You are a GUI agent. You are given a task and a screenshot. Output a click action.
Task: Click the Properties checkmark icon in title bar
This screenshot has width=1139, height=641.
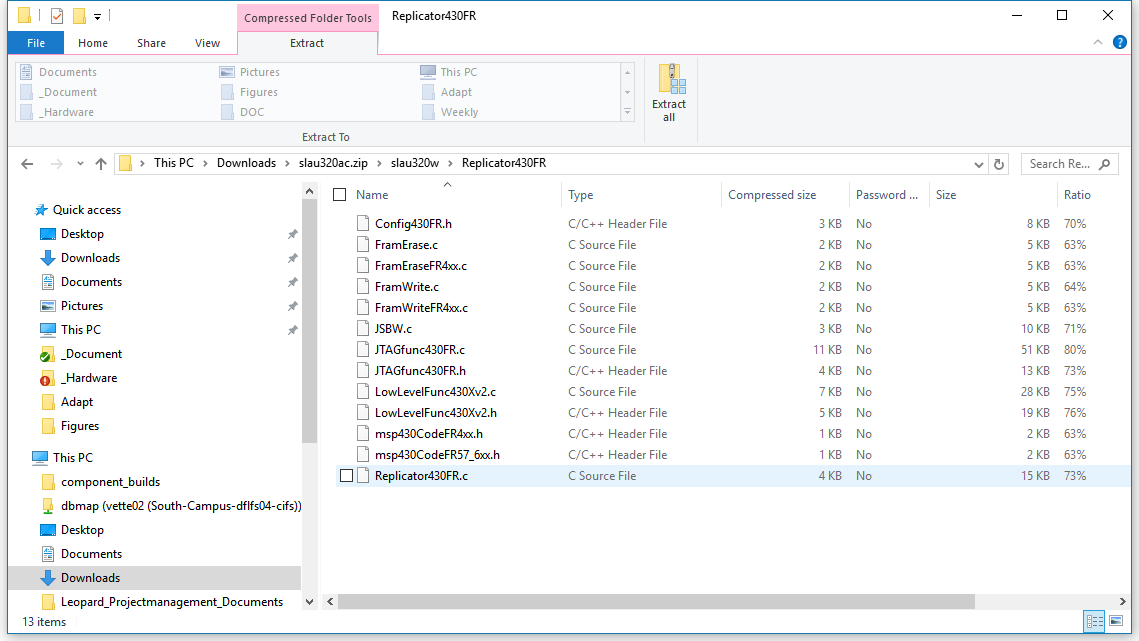(57, 15)
